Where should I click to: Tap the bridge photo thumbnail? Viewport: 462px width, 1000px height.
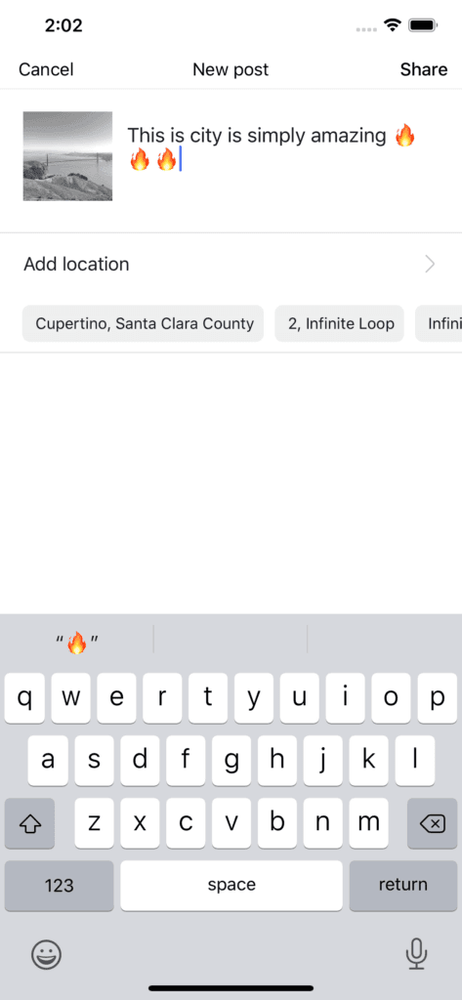pyautogui.click(x=68, y=156)
